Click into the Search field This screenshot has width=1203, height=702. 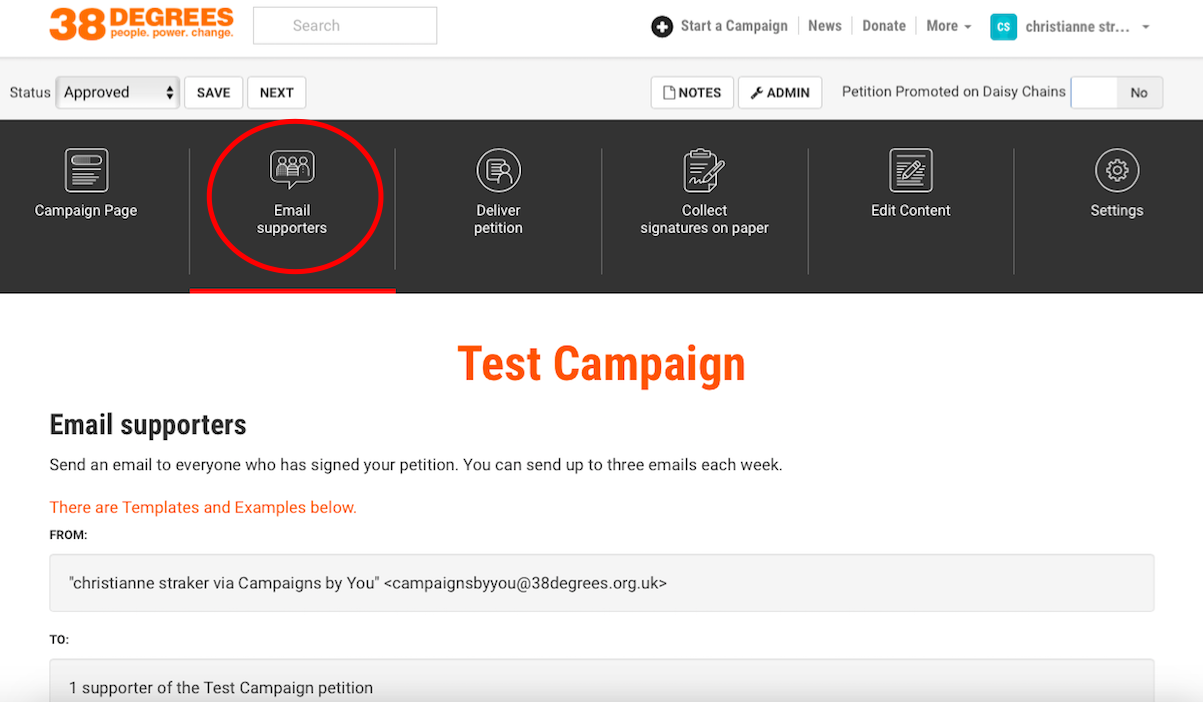(345, 26)
